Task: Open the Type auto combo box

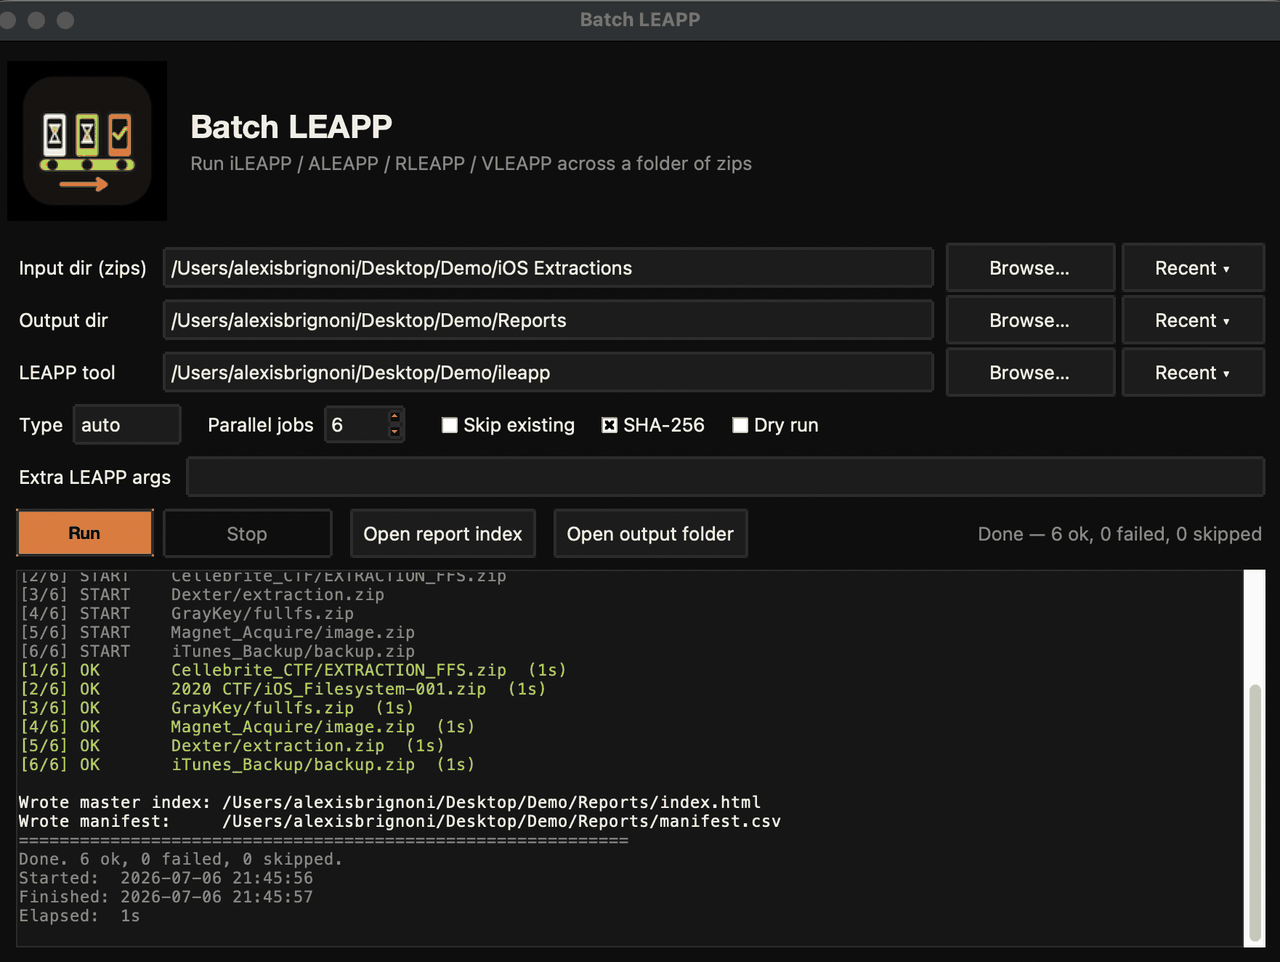Action: coord(127,425)
